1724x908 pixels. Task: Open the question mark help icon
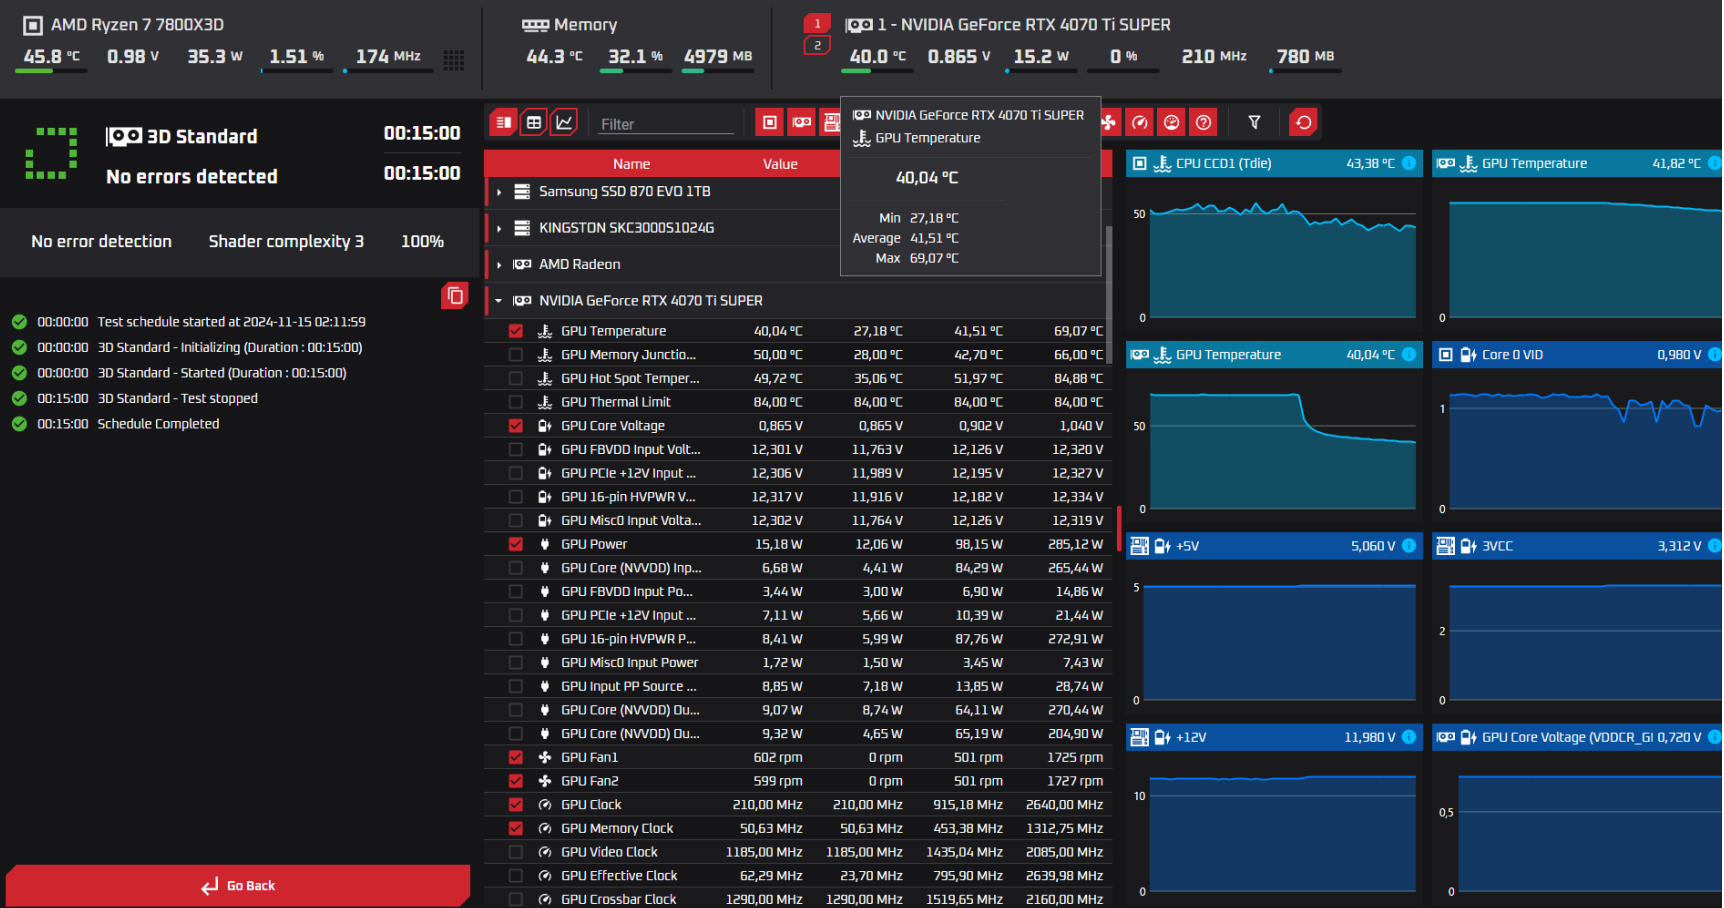[x=1204, y=122]
